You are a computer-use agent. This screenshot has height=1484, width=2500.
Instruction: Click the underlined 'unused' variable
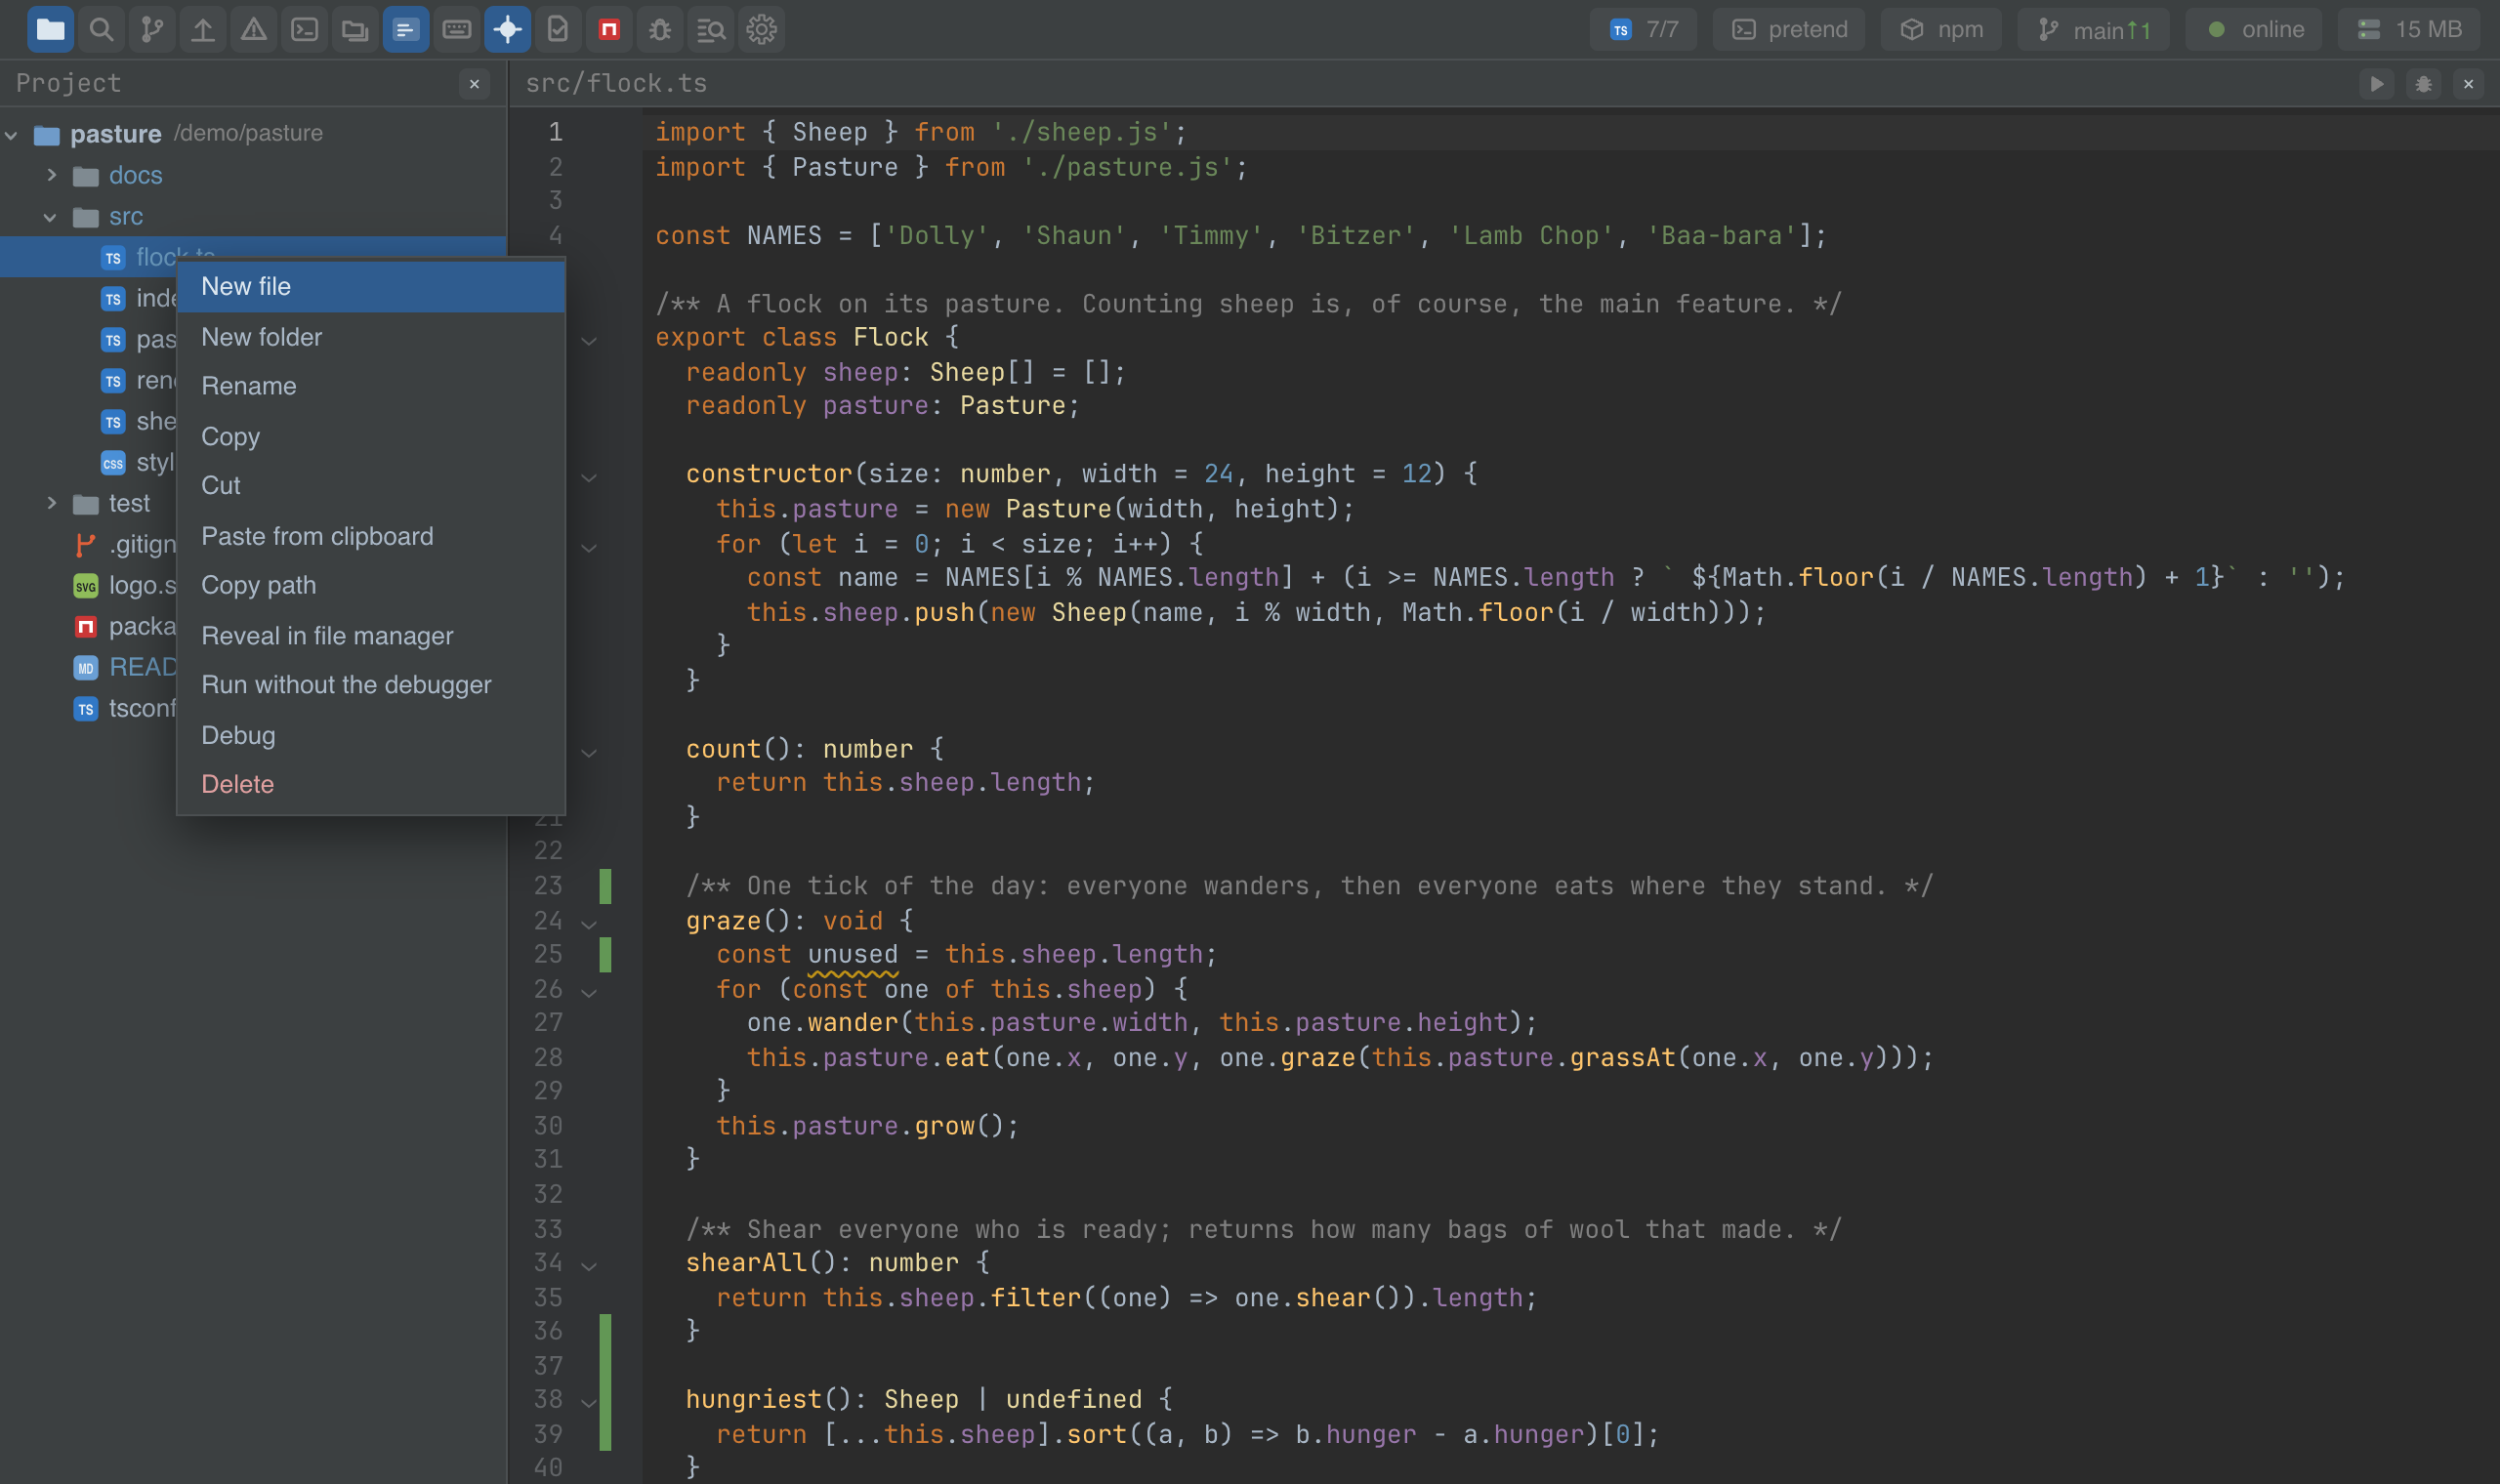pyautogui.click(x=853, y=955)
